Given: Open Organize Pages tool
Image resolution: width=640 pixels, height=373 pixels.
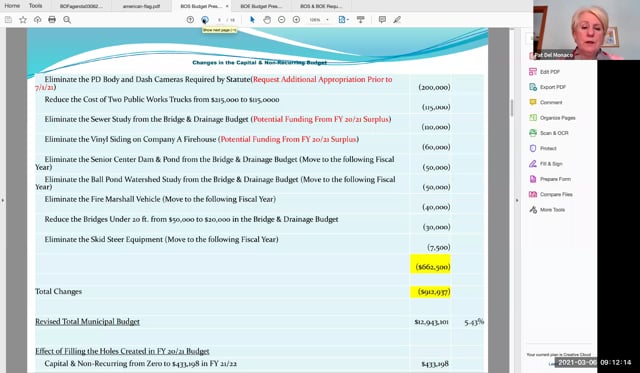Looking at the screenshot, I should 552,118.
